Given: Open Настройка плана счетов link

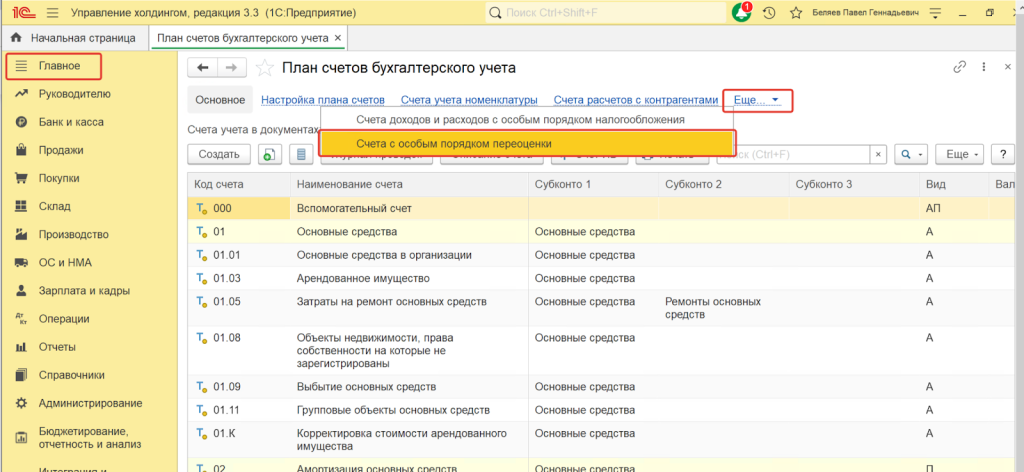Looking at the screenshot, I should [322, 100].
